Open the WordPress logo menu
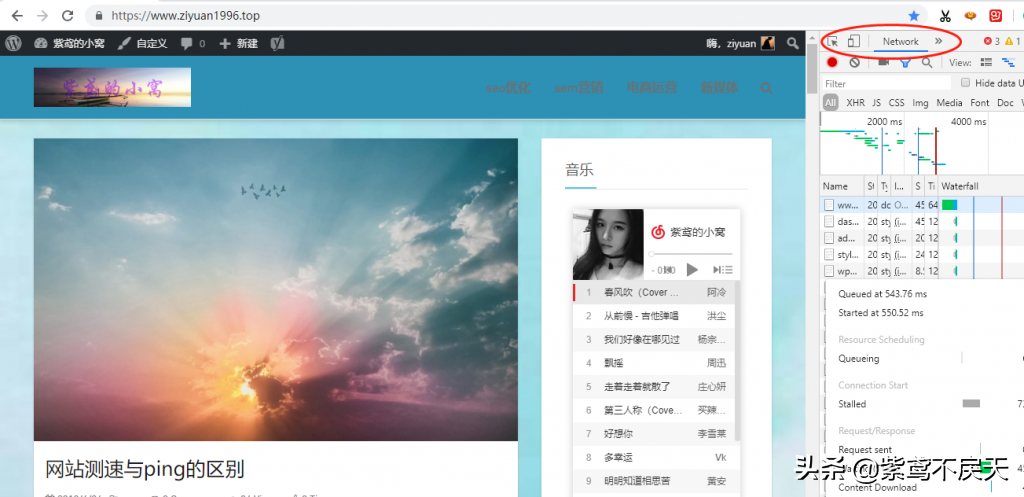Screen dimensions: 1024x497 click(x=14, y=43)
